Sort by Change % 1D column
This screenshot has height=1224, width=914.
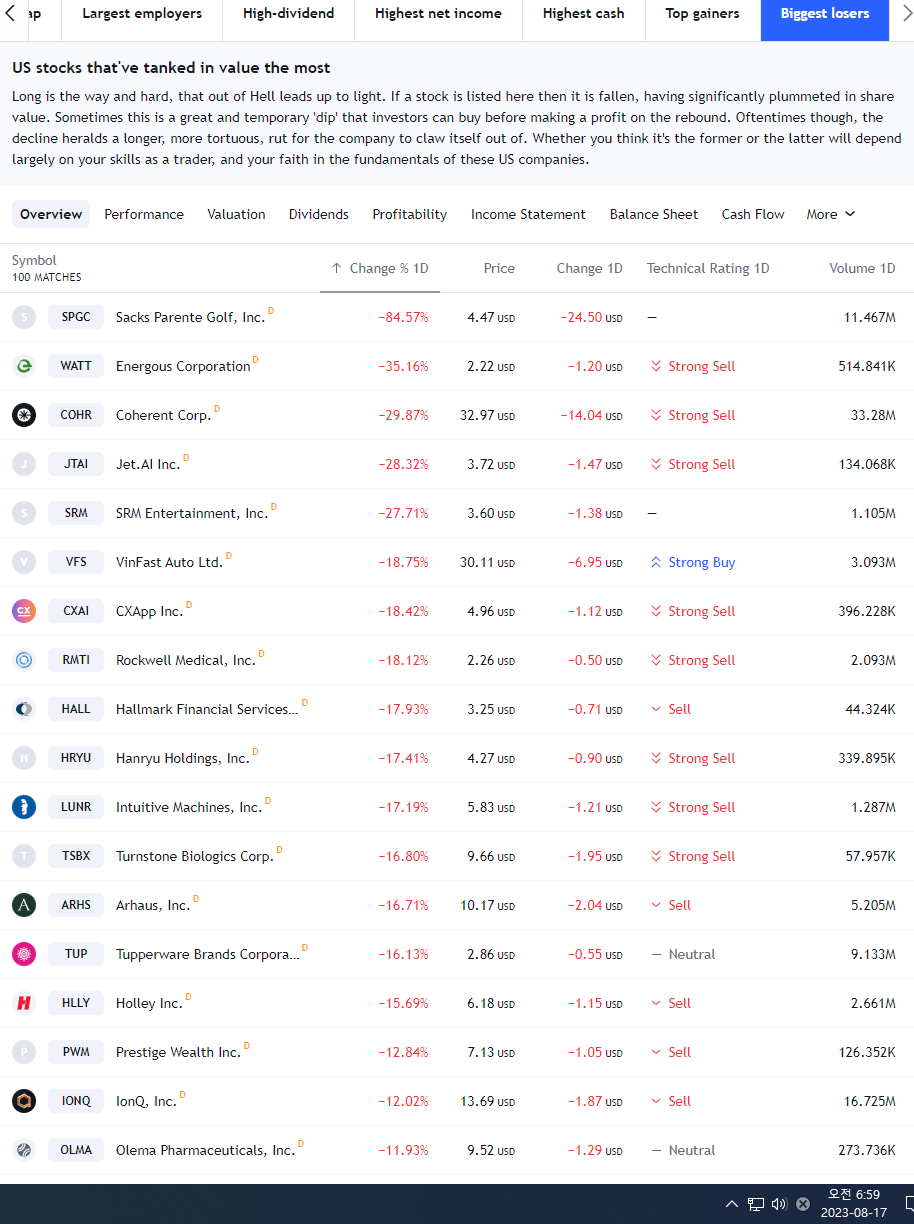click(x=380, y=268)
